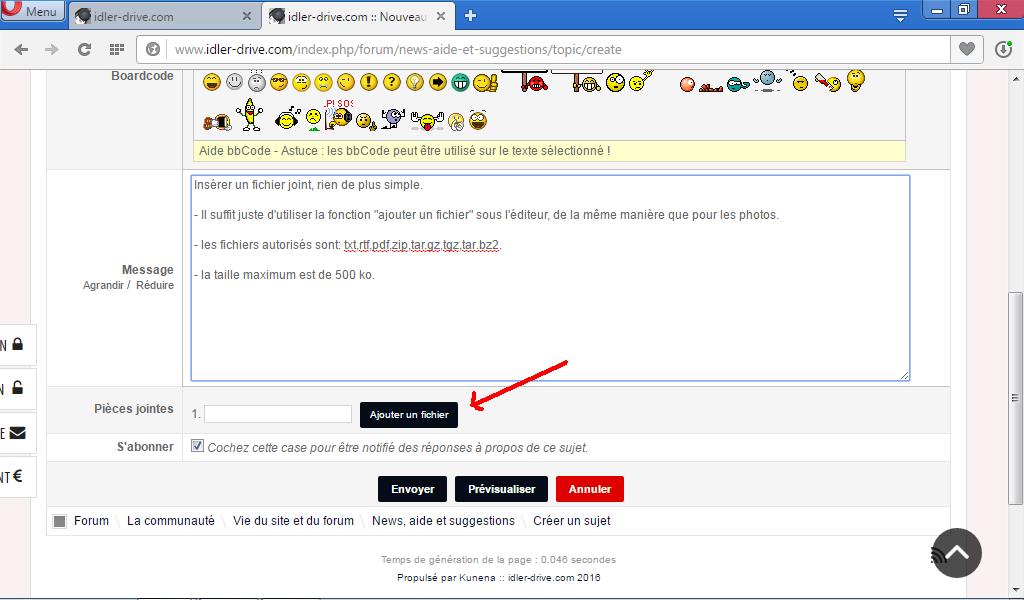Image resolution: width=1024 pixels, height=600 pixels.
Task: Switch to the first idler-drive.com tab
Action: [160, 16]
